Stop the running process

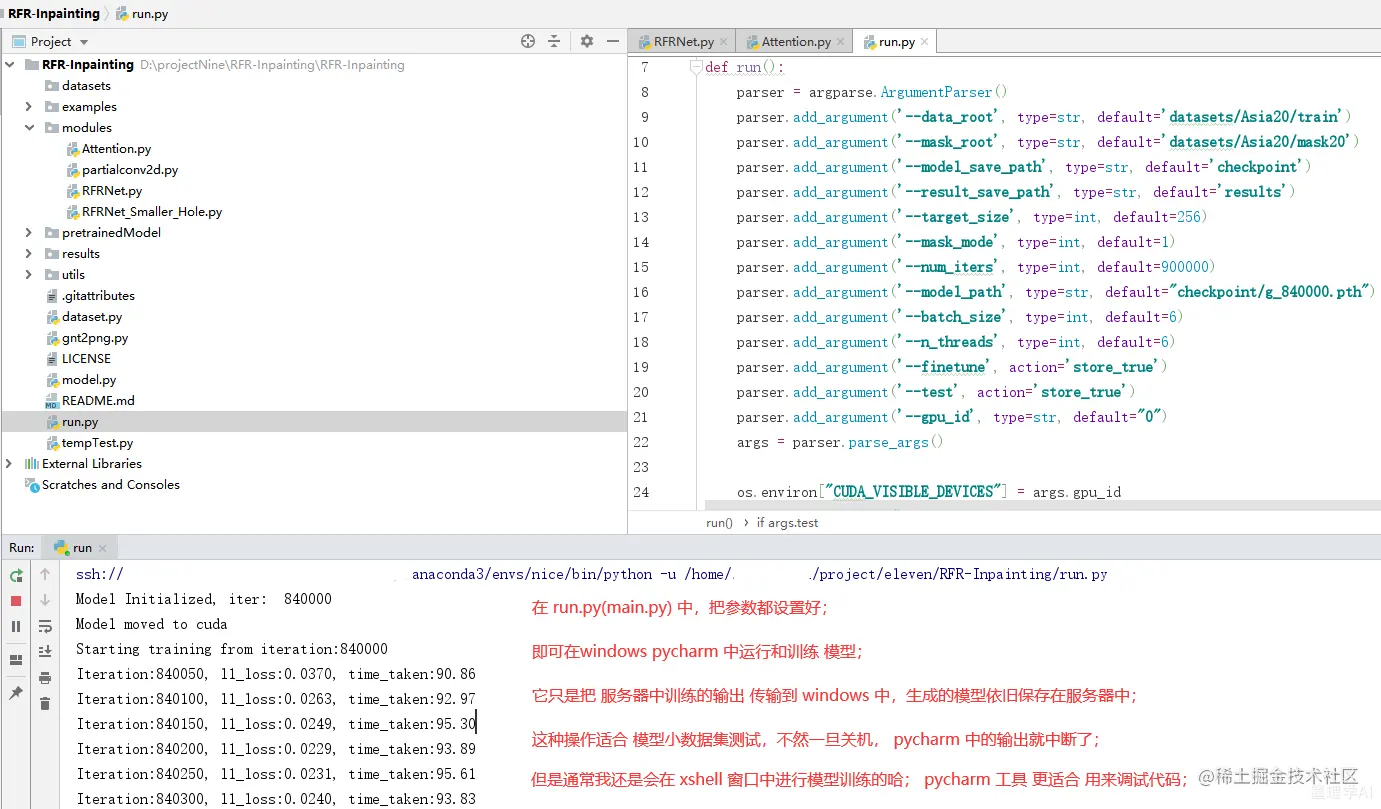coord(16,601)
